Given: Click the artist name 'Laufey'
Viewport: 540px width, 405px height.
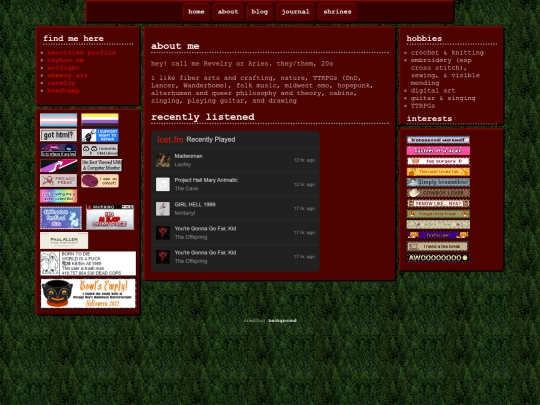Looking at the screenshot, I should pos(183,164).
